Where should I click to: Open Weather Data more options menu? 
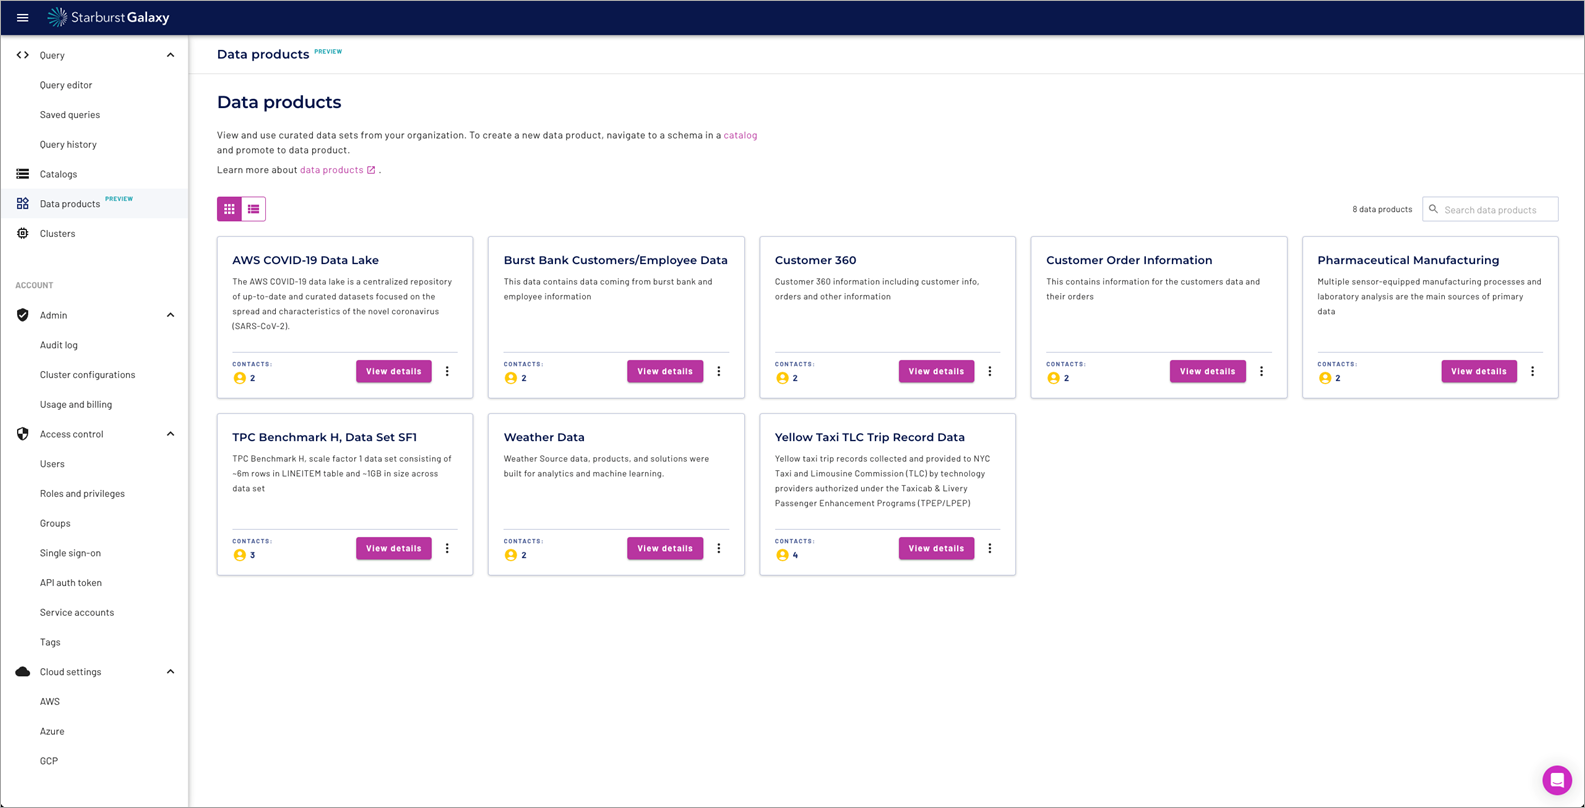[718, 548]
